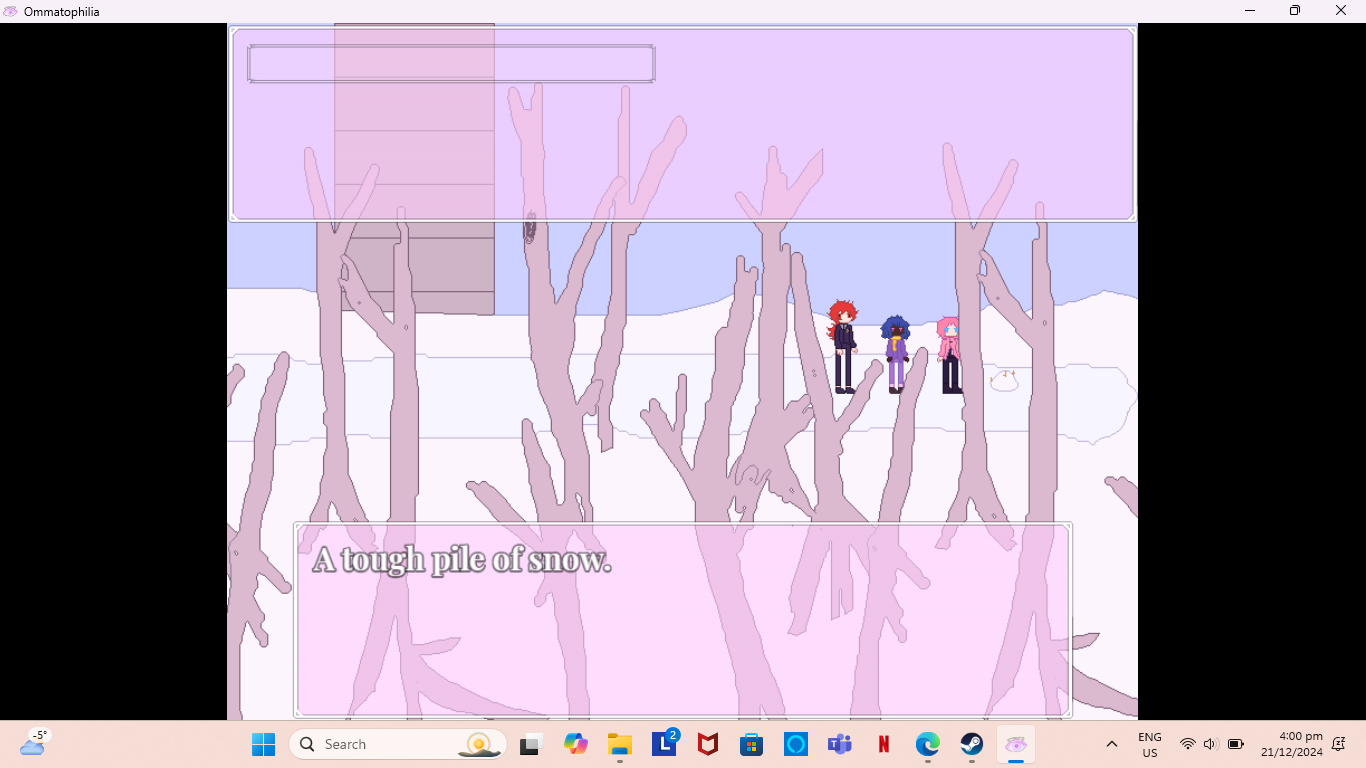Click the blue-haired character in purple
Viewport: 1366px width, 768px height.
point(895,355)
